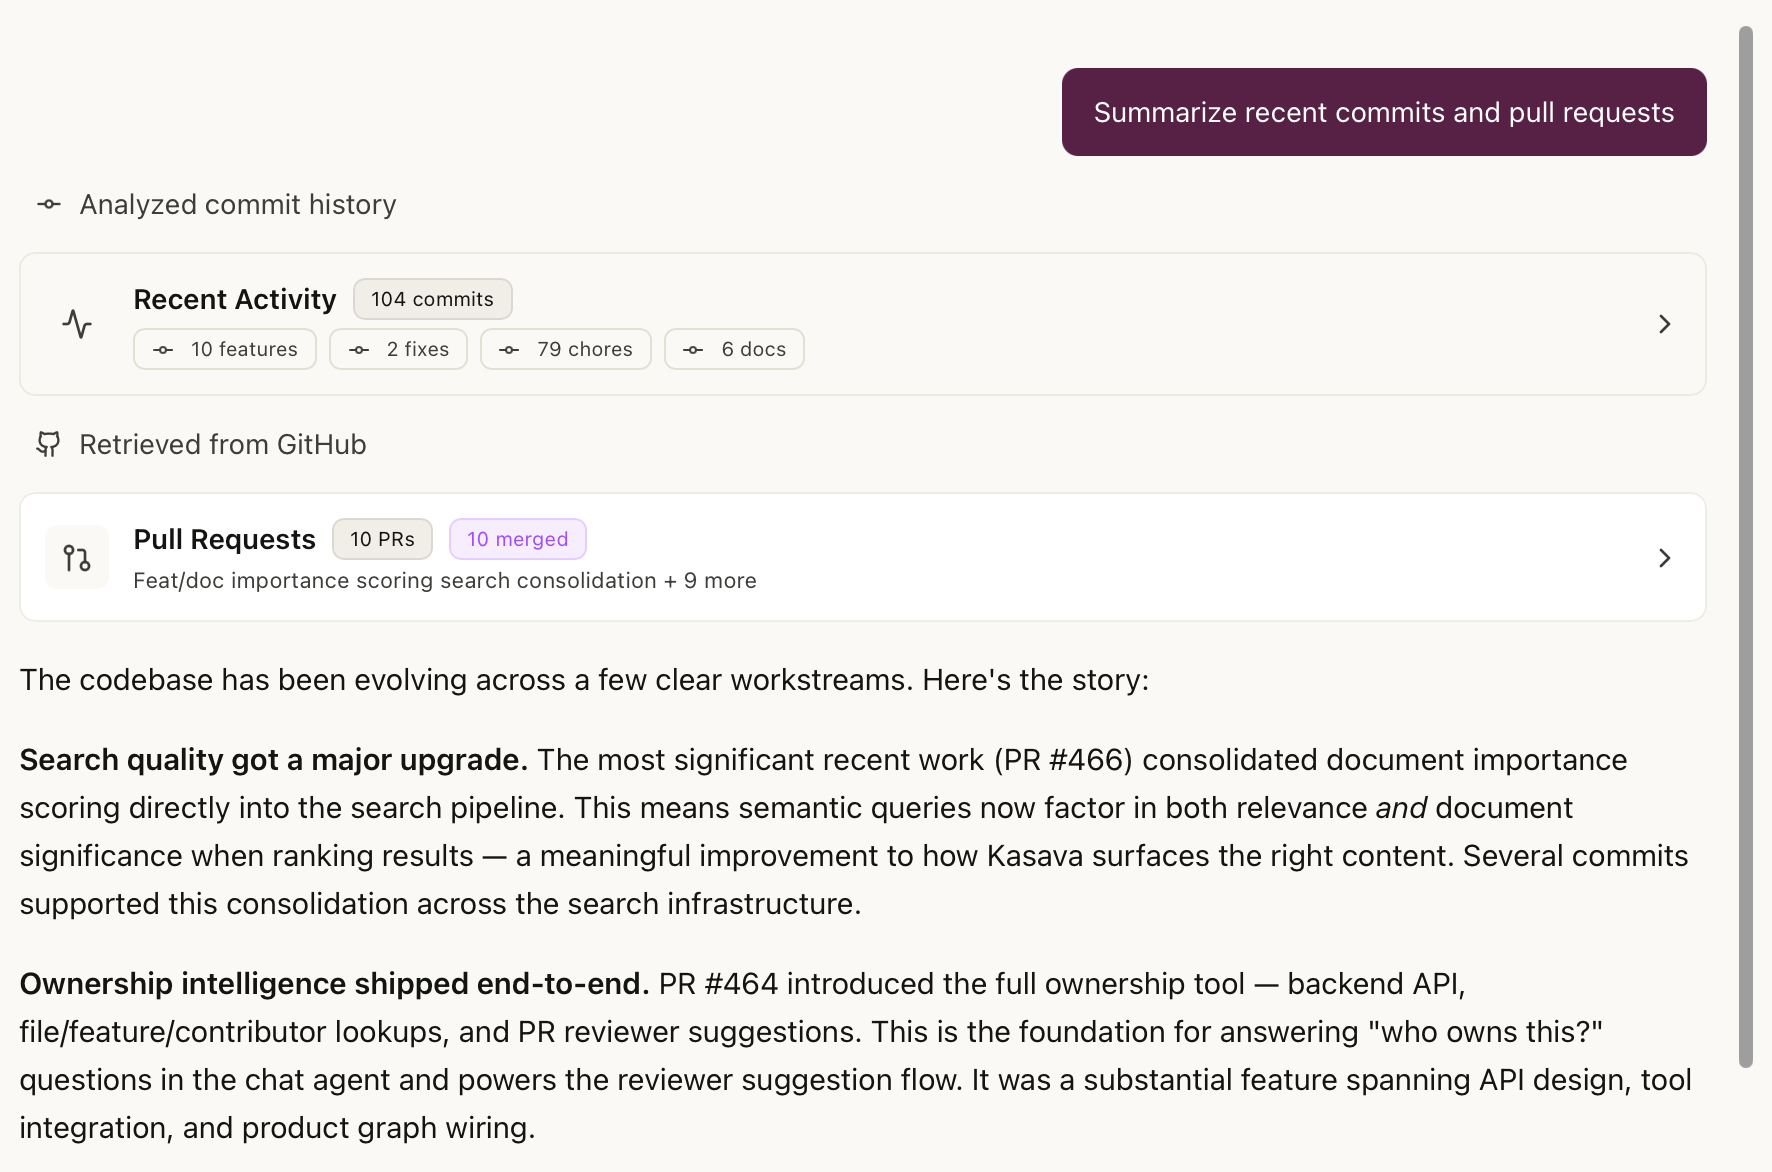Click the 10 merged badge

click(x=518, y=538)
